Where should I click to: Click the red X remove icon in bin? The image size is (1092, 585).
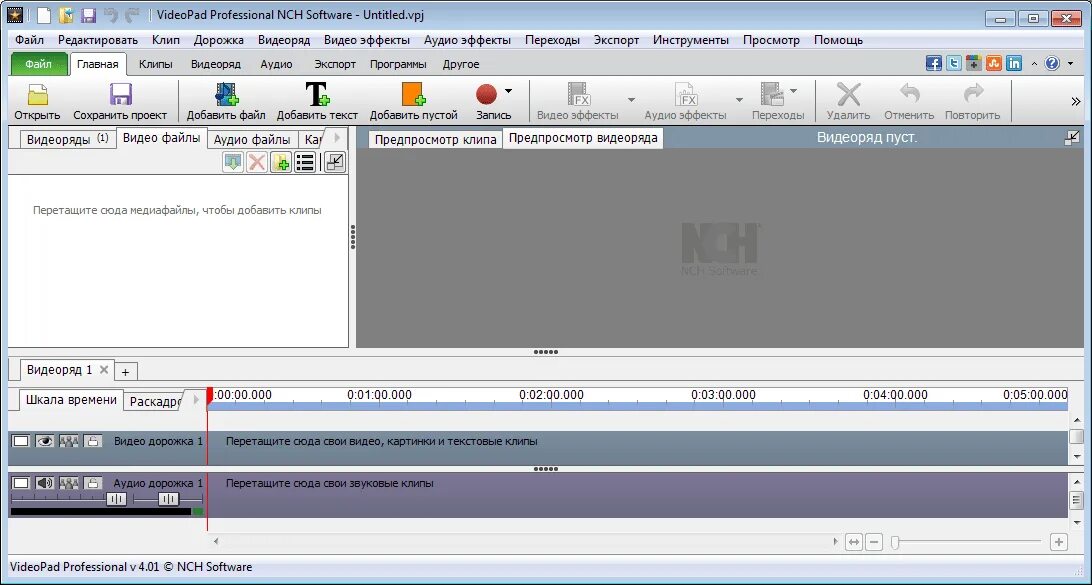pyautogui.click(x=257, y=162)
